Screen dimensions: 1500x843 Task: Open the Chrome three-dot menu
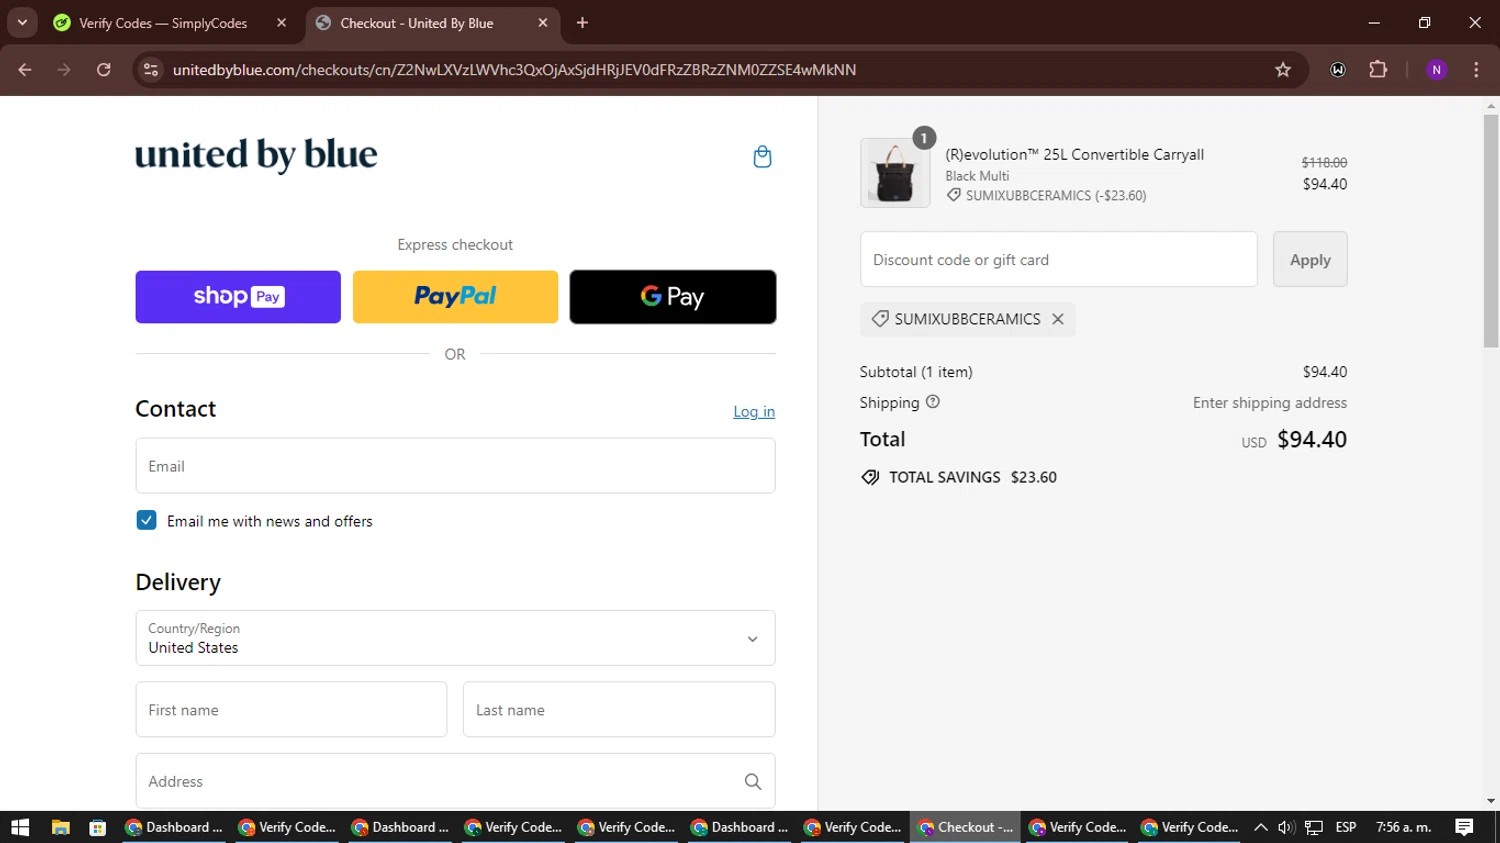click(1476, 70)
